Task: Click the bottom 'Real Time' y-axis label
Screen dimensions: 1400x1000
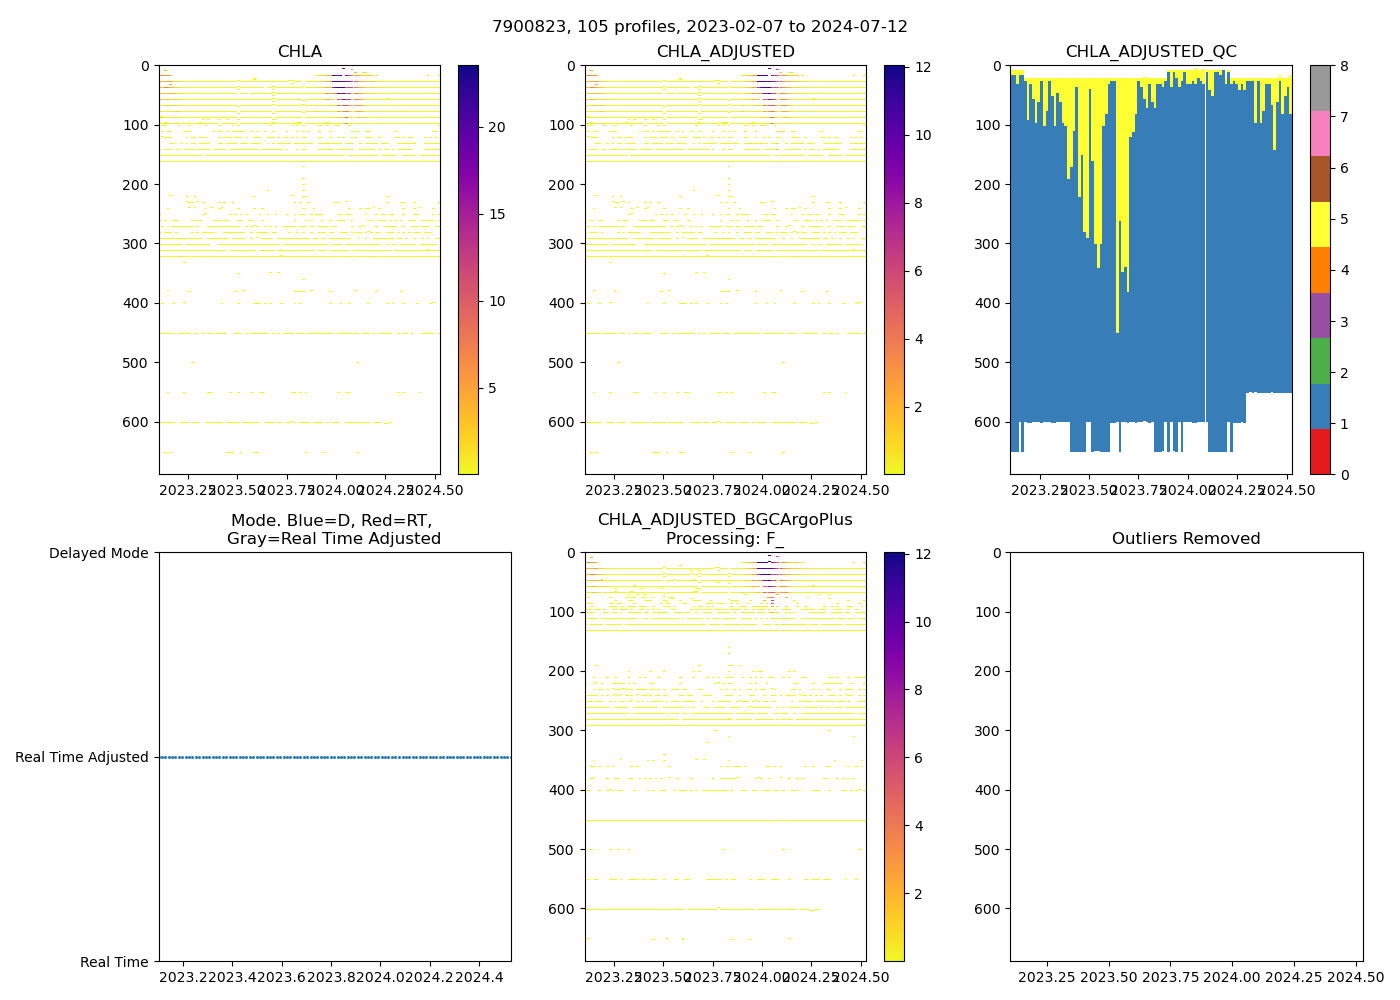Action: (x=114, y=962)
